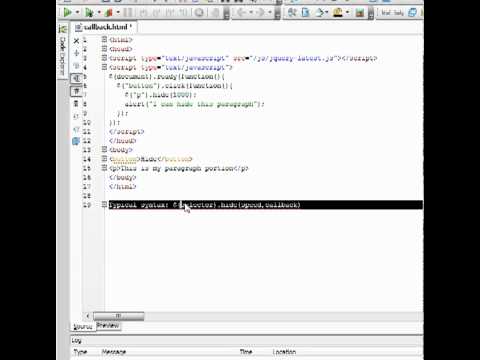480x360 pixels.
Task: Click the blue window icon at toolbar's right end
Action: click(413, 13)
